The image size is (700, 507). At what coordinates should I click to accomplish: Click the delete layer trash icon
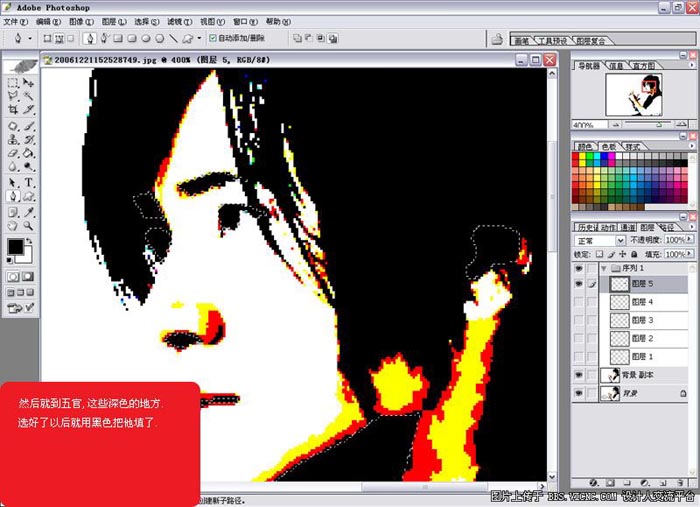[x=680, y=483]
